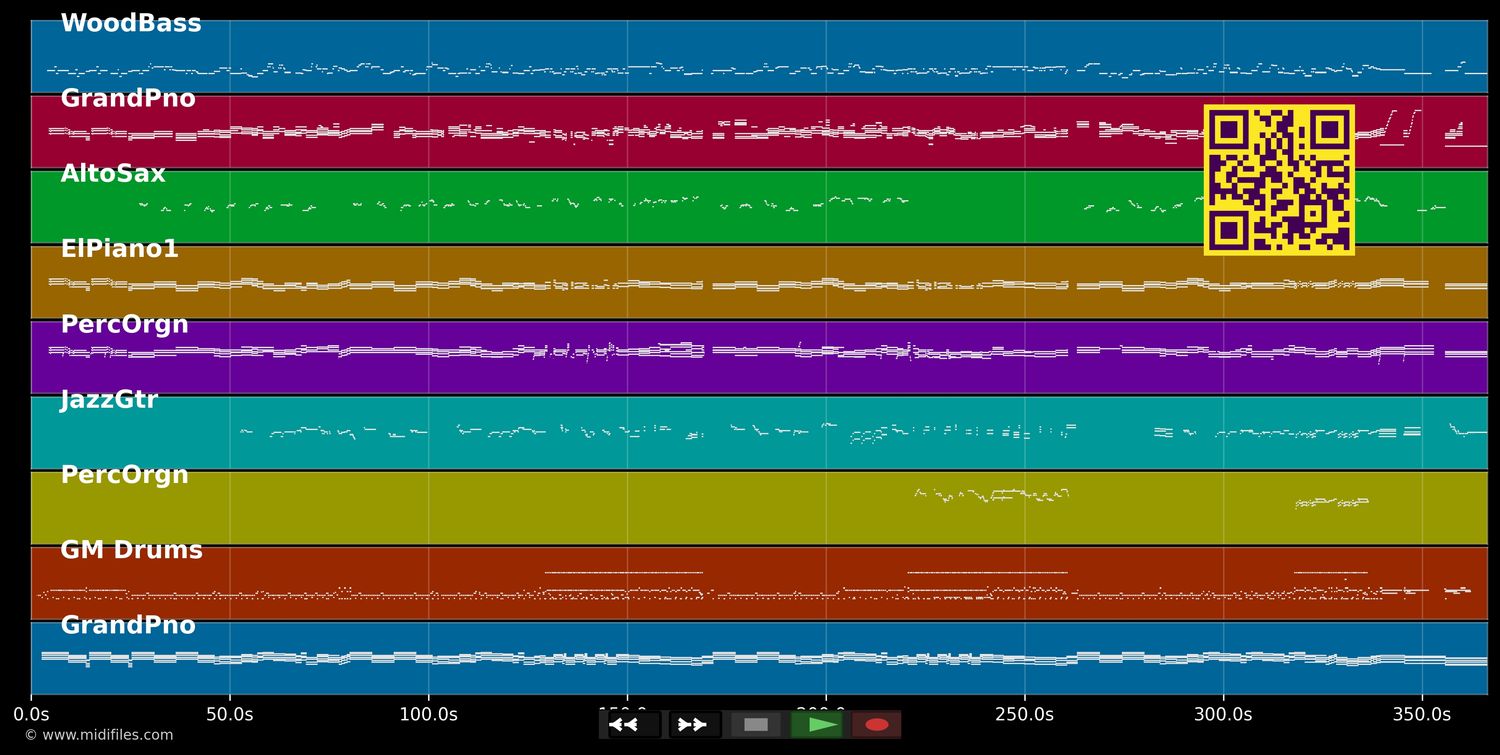The width and height of the screenshot is (1500, 755).
Task: Click the 350.0s time axis label
Action: [1421, 714]
